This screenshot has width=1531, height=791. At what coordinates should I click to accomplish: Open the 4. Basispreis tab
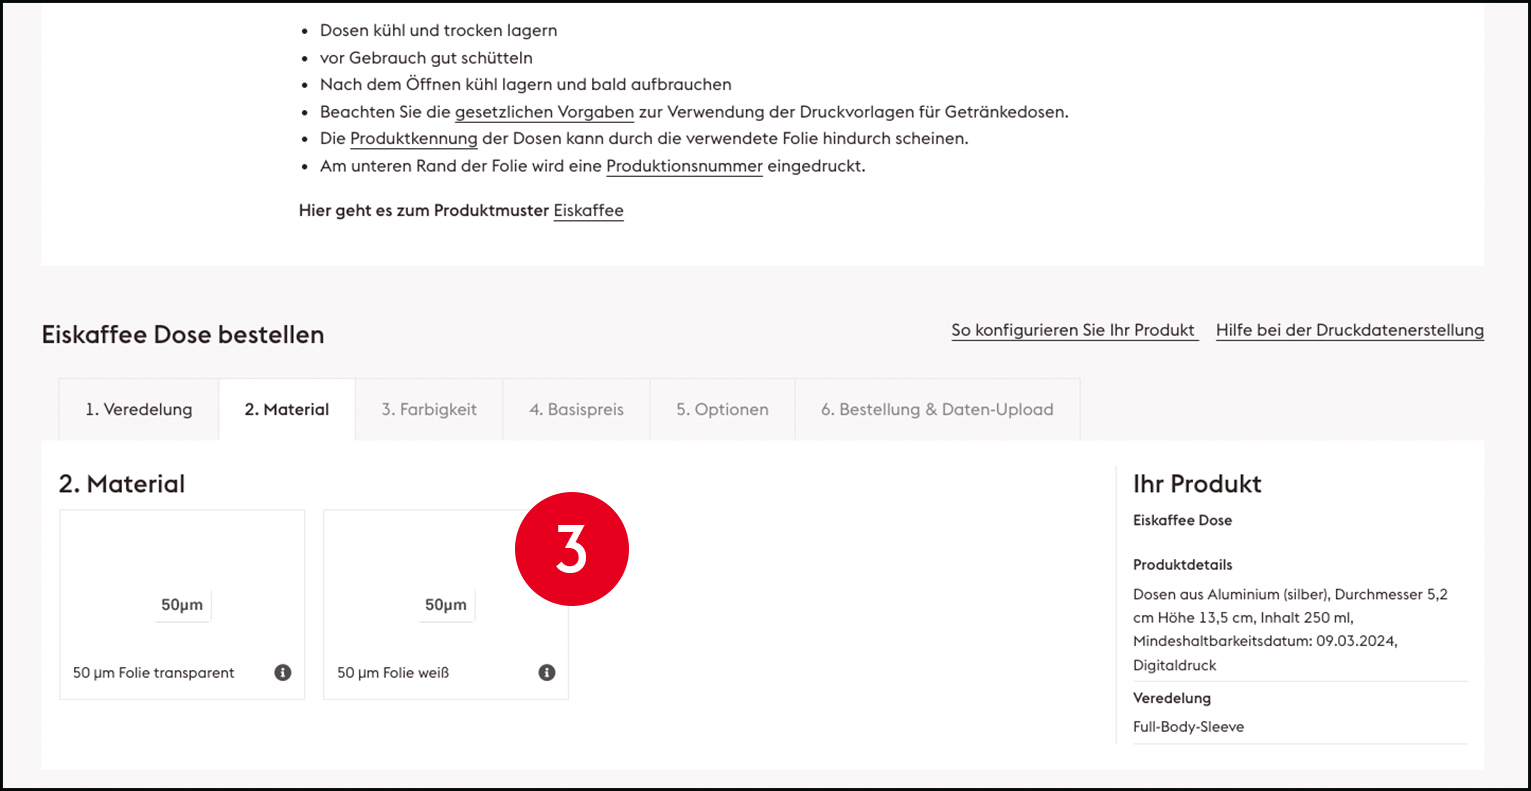click(x=576, y=409)
